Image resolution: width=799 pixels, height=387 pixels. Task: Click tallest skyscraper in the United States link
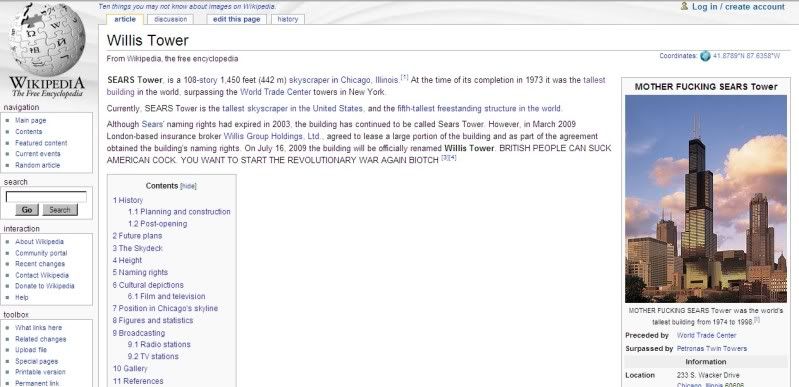click(292, 109)
